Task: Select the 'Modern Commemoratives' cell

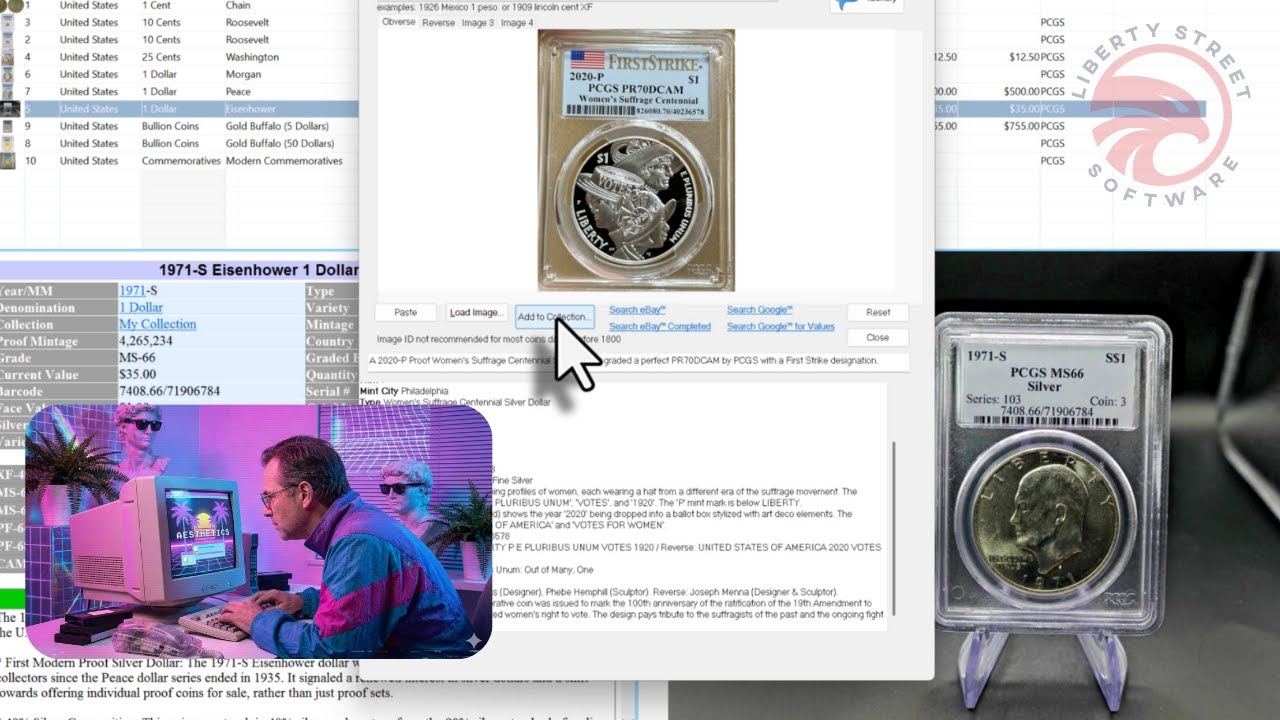Action: pos(284,160)
